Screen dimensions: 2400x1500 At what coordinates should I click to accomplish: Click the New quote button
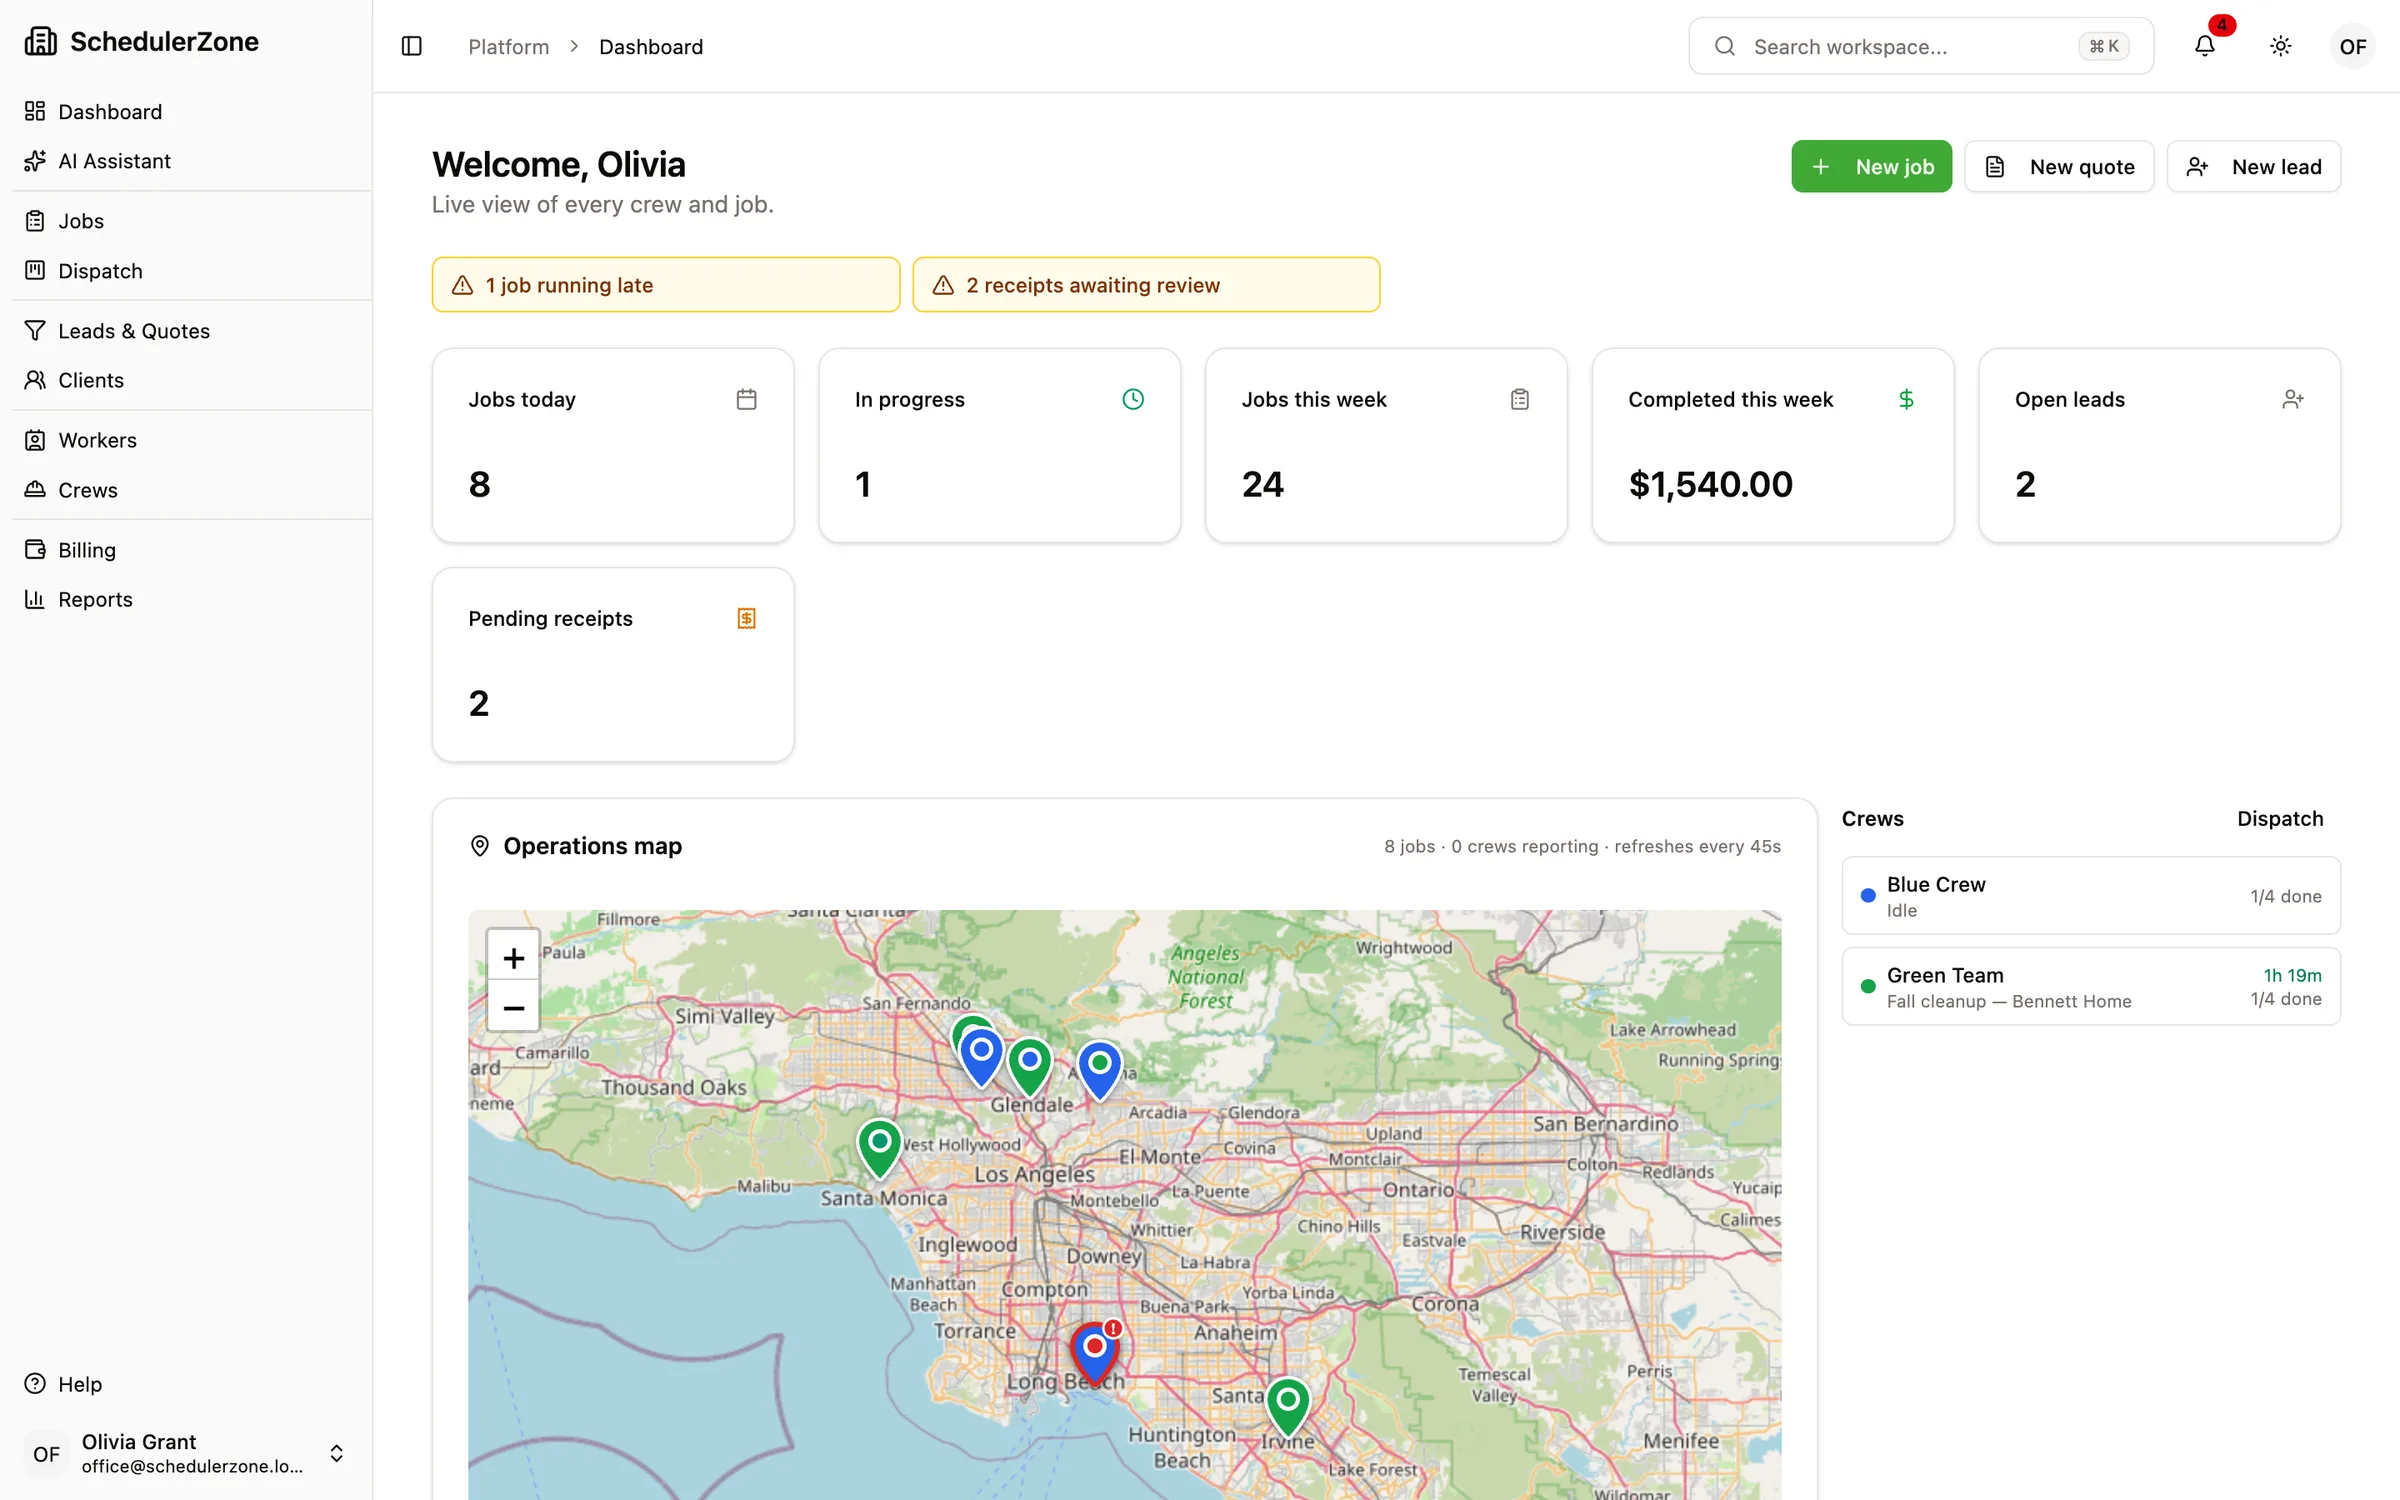click(2059, 166)
